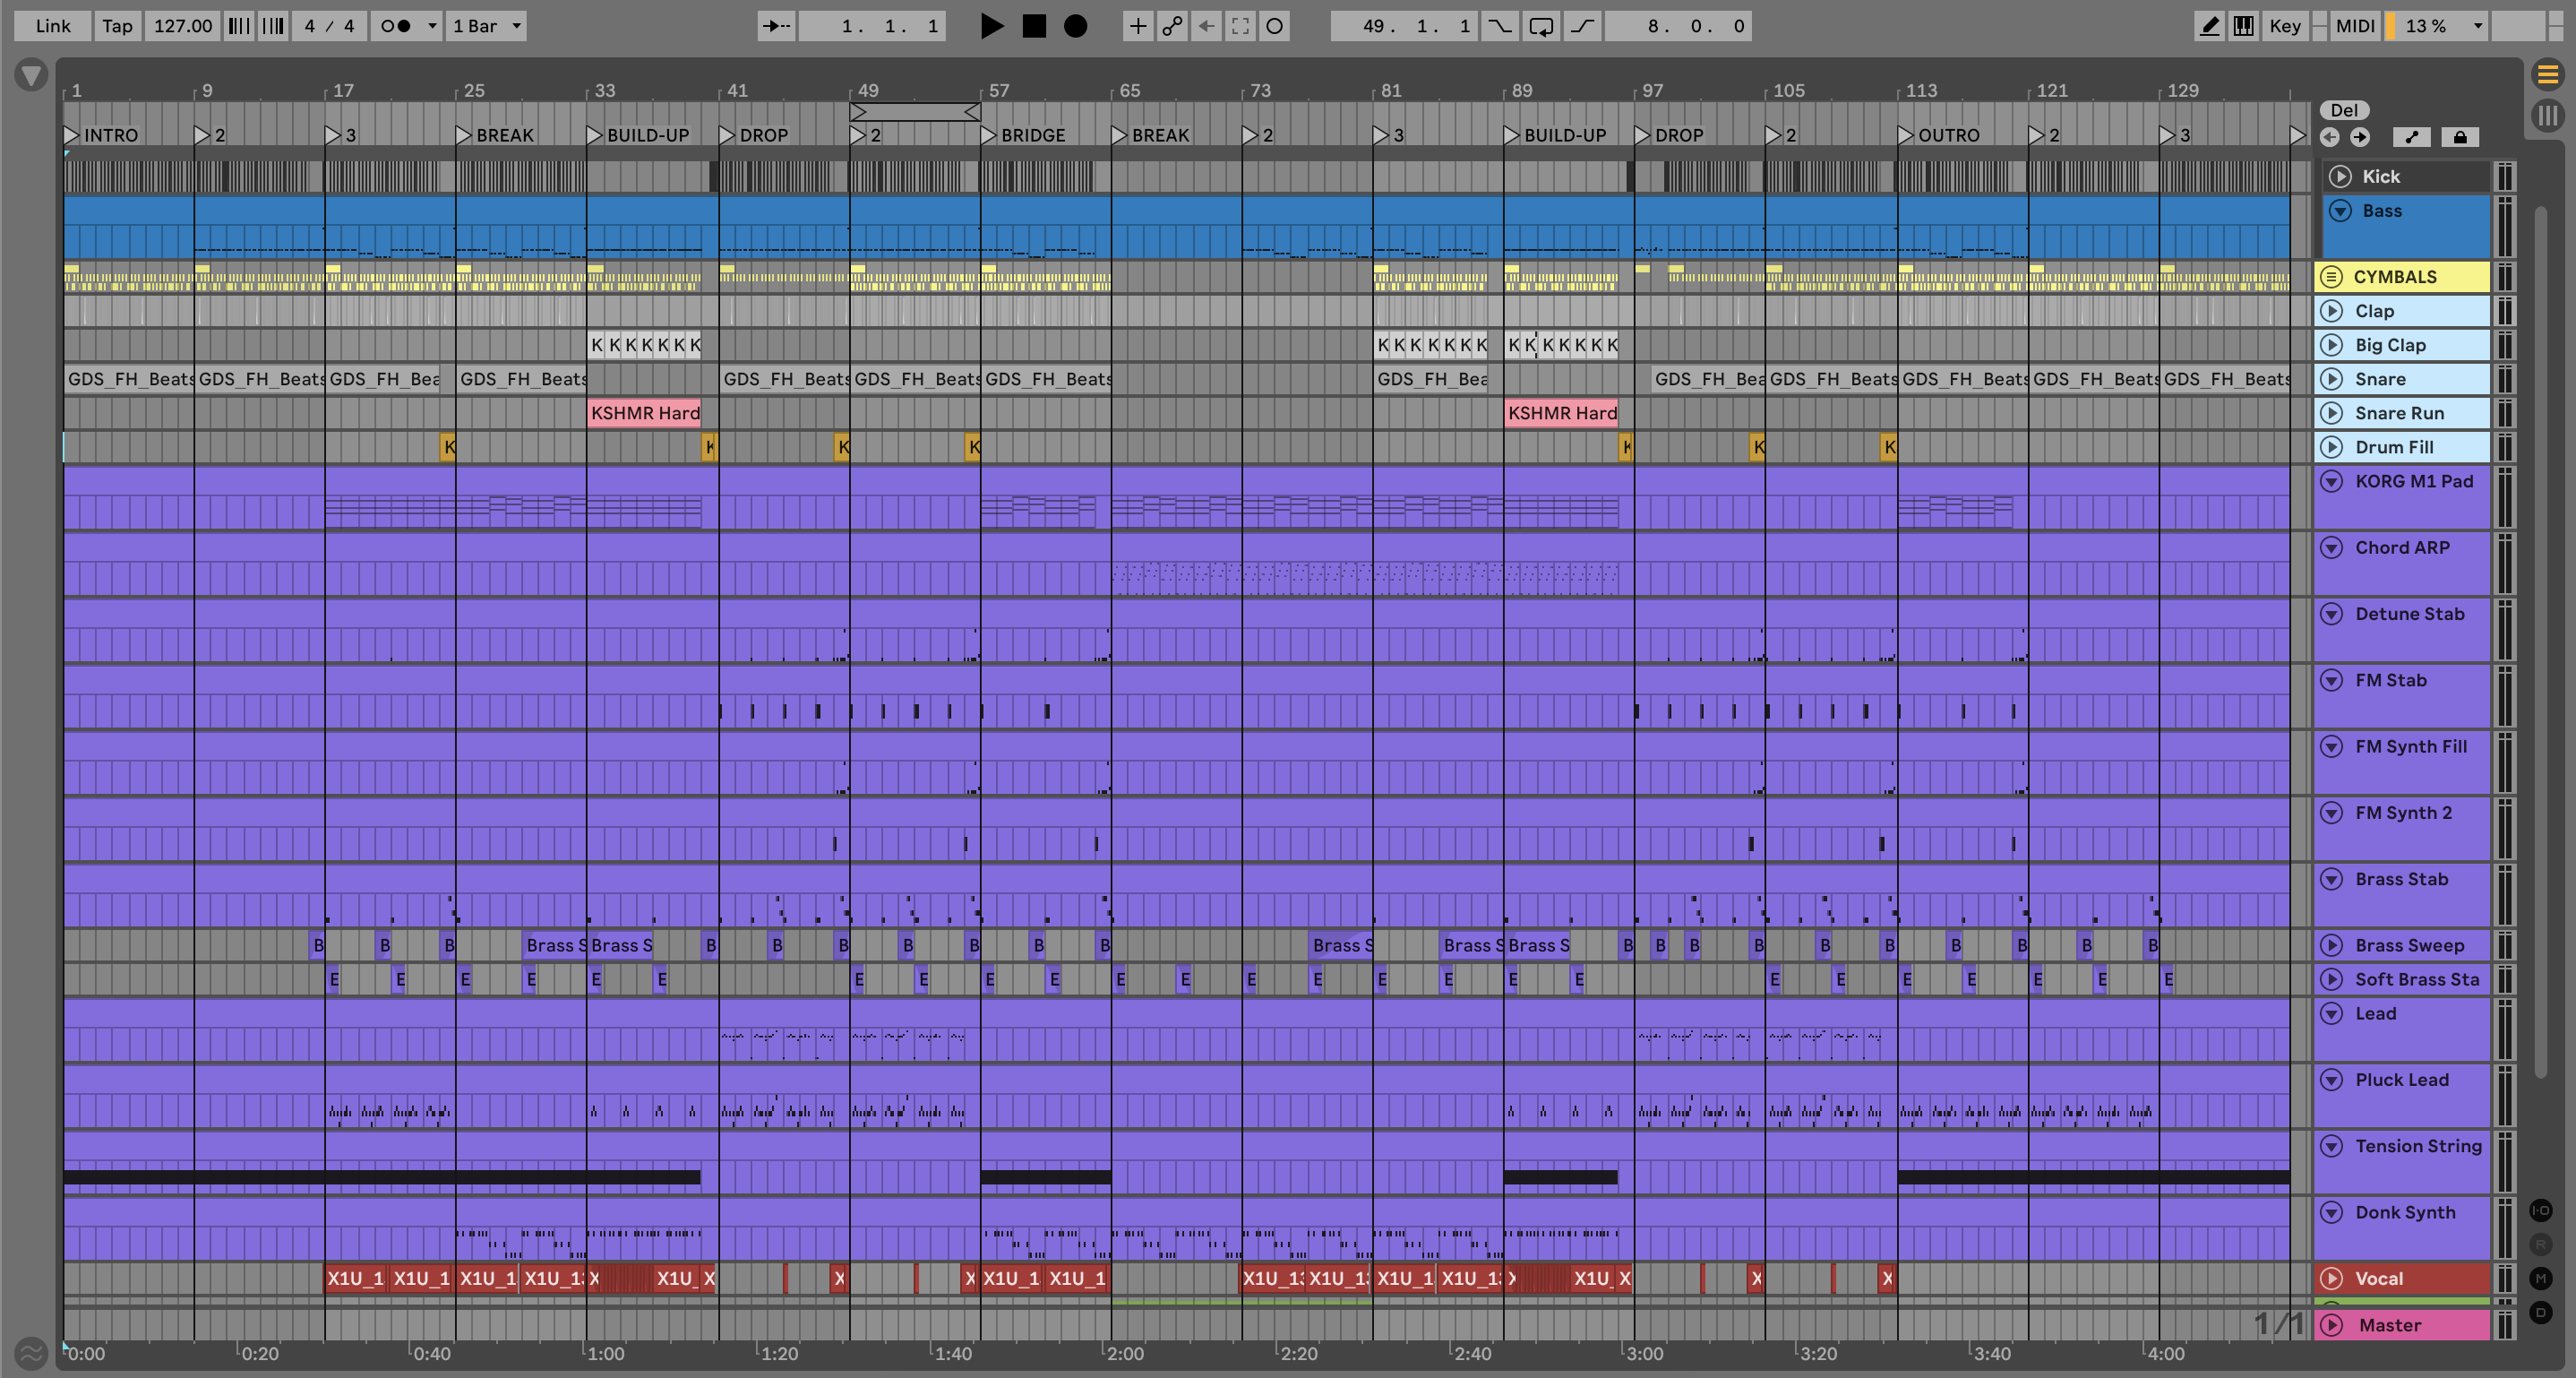Toggle the Lock Envelopes padlock icon

2460,137
